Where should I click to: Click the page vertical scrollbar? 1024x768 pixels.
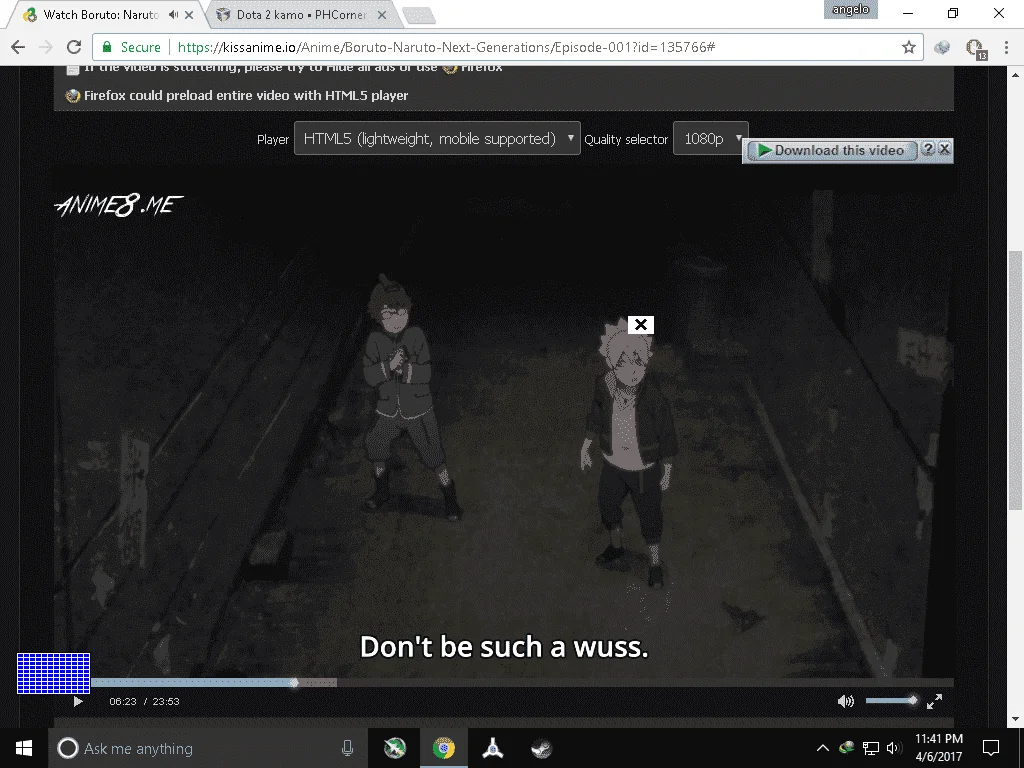(x=1016, y=380)
